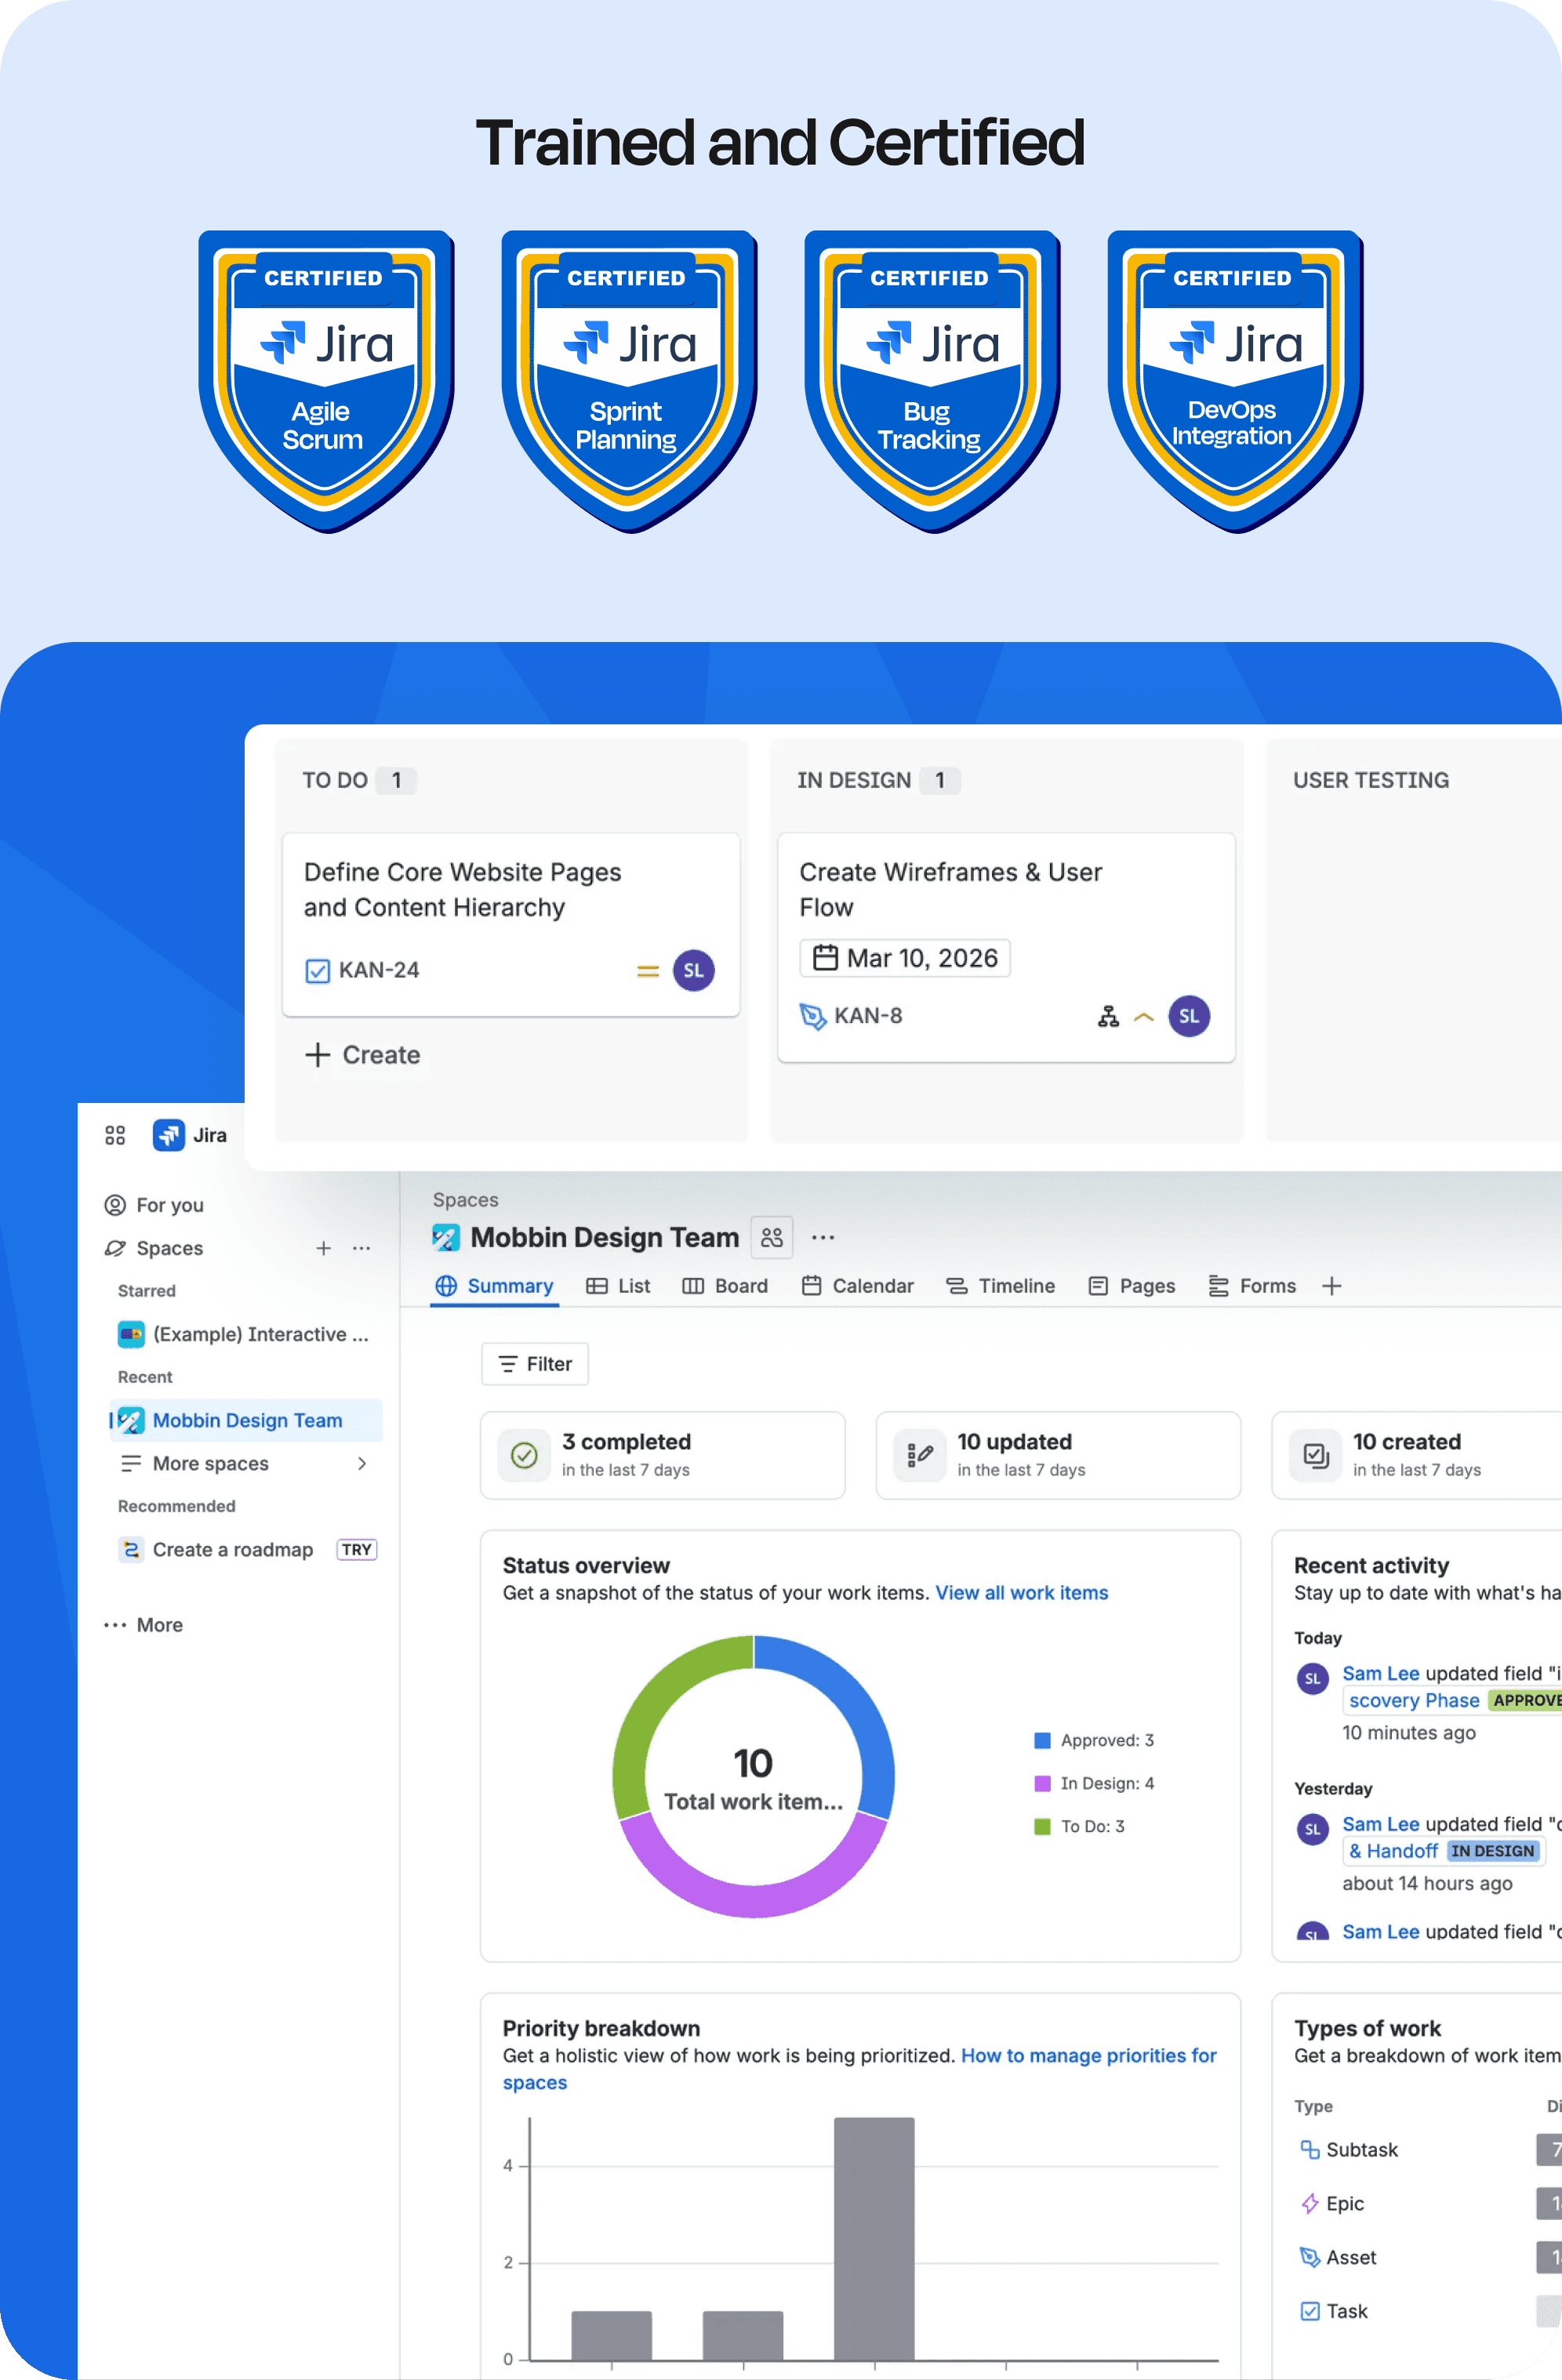Click the IN DESIGN status badge
The width and height of the screenshot is (1562, 2380).
1492,1851
